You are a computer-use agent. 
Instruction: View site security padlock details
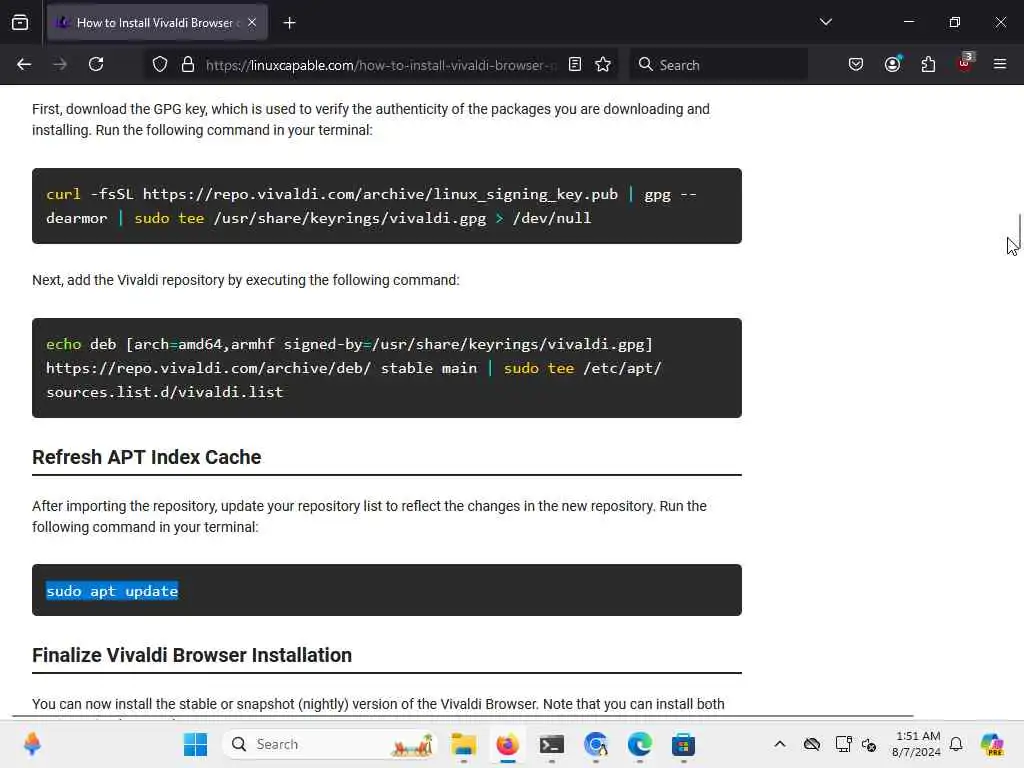click(188, 65)
